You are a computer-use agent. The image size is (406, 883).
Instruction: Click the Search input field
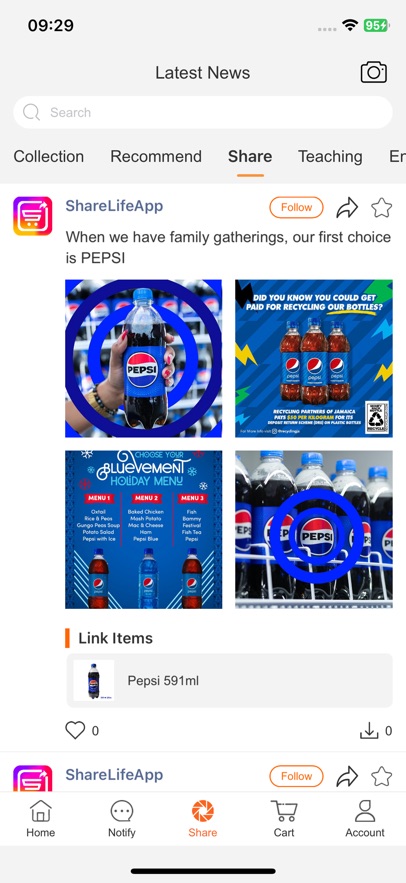pos(203,113)
